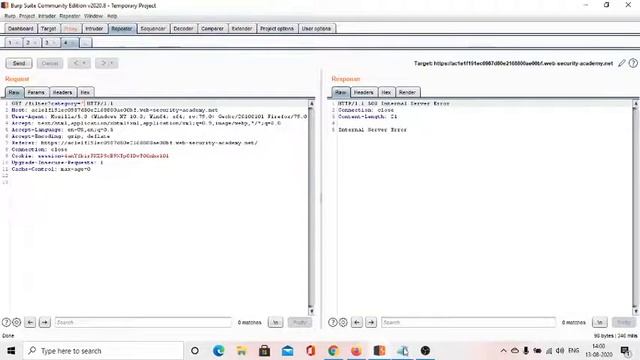Viewport: 640px width, 360px height.
Task: Select the Request Raw tab
Action: pyautogui.click(x=14, y=92)
